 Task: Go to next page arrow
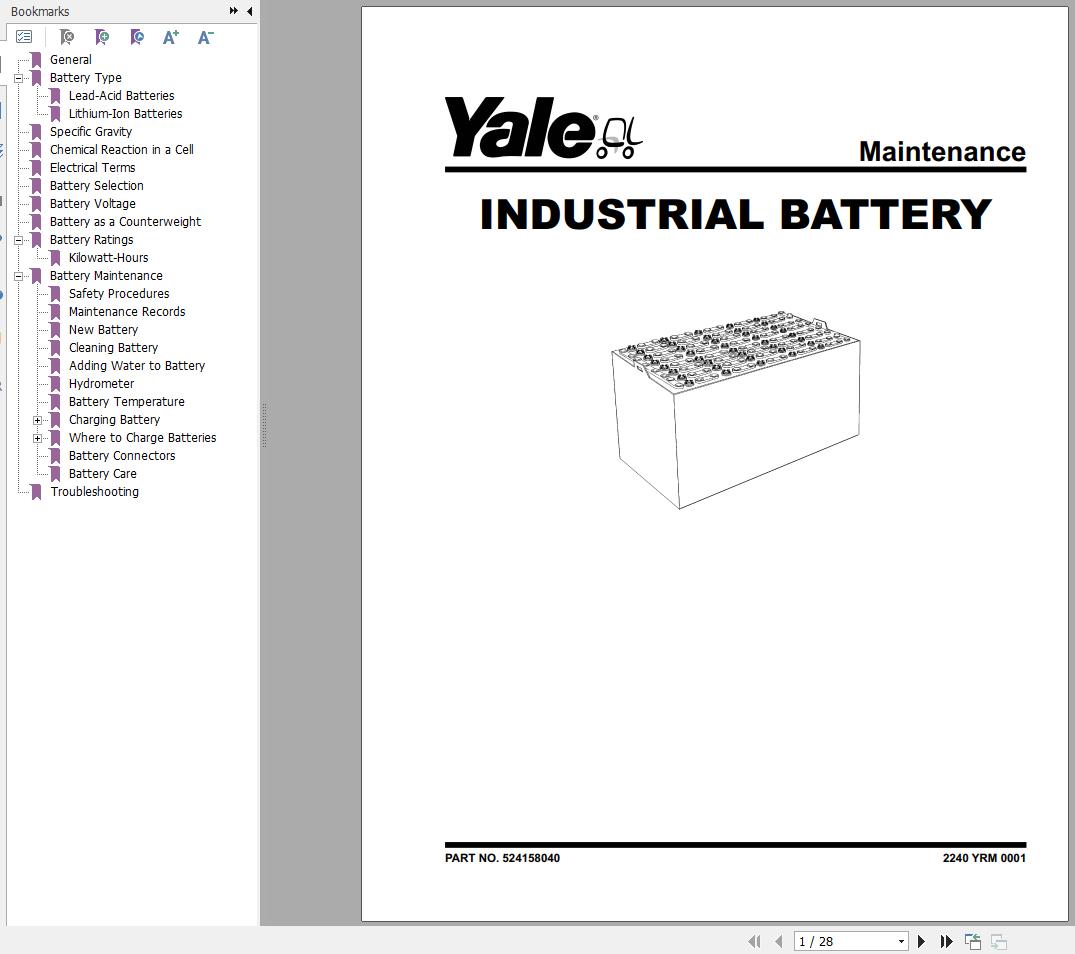pos(921,942)
